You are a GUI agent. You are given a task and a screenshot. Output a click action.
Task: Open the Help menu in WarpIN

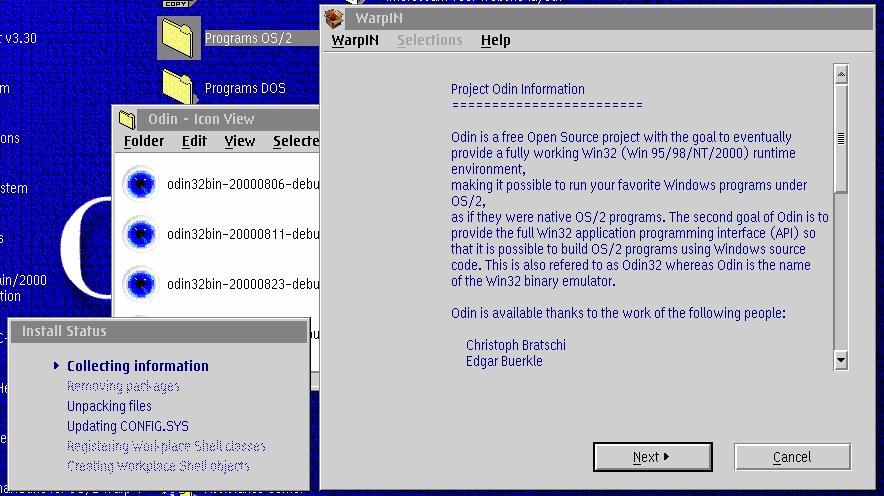(496, 40)
